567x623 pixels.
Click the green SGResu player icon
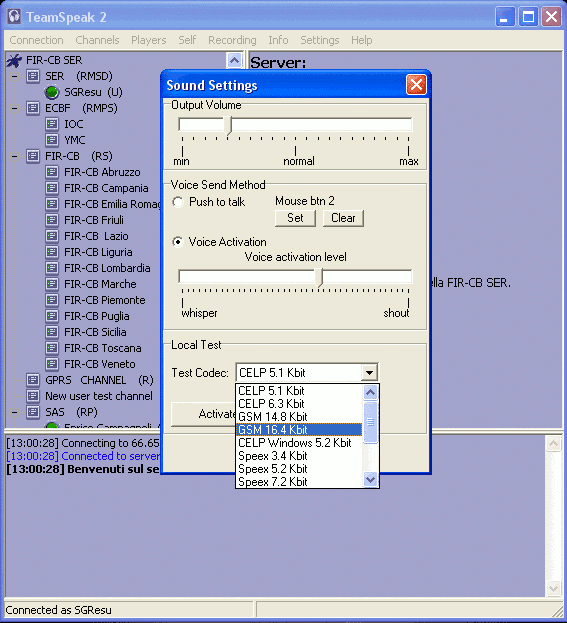tap(52, 92)
